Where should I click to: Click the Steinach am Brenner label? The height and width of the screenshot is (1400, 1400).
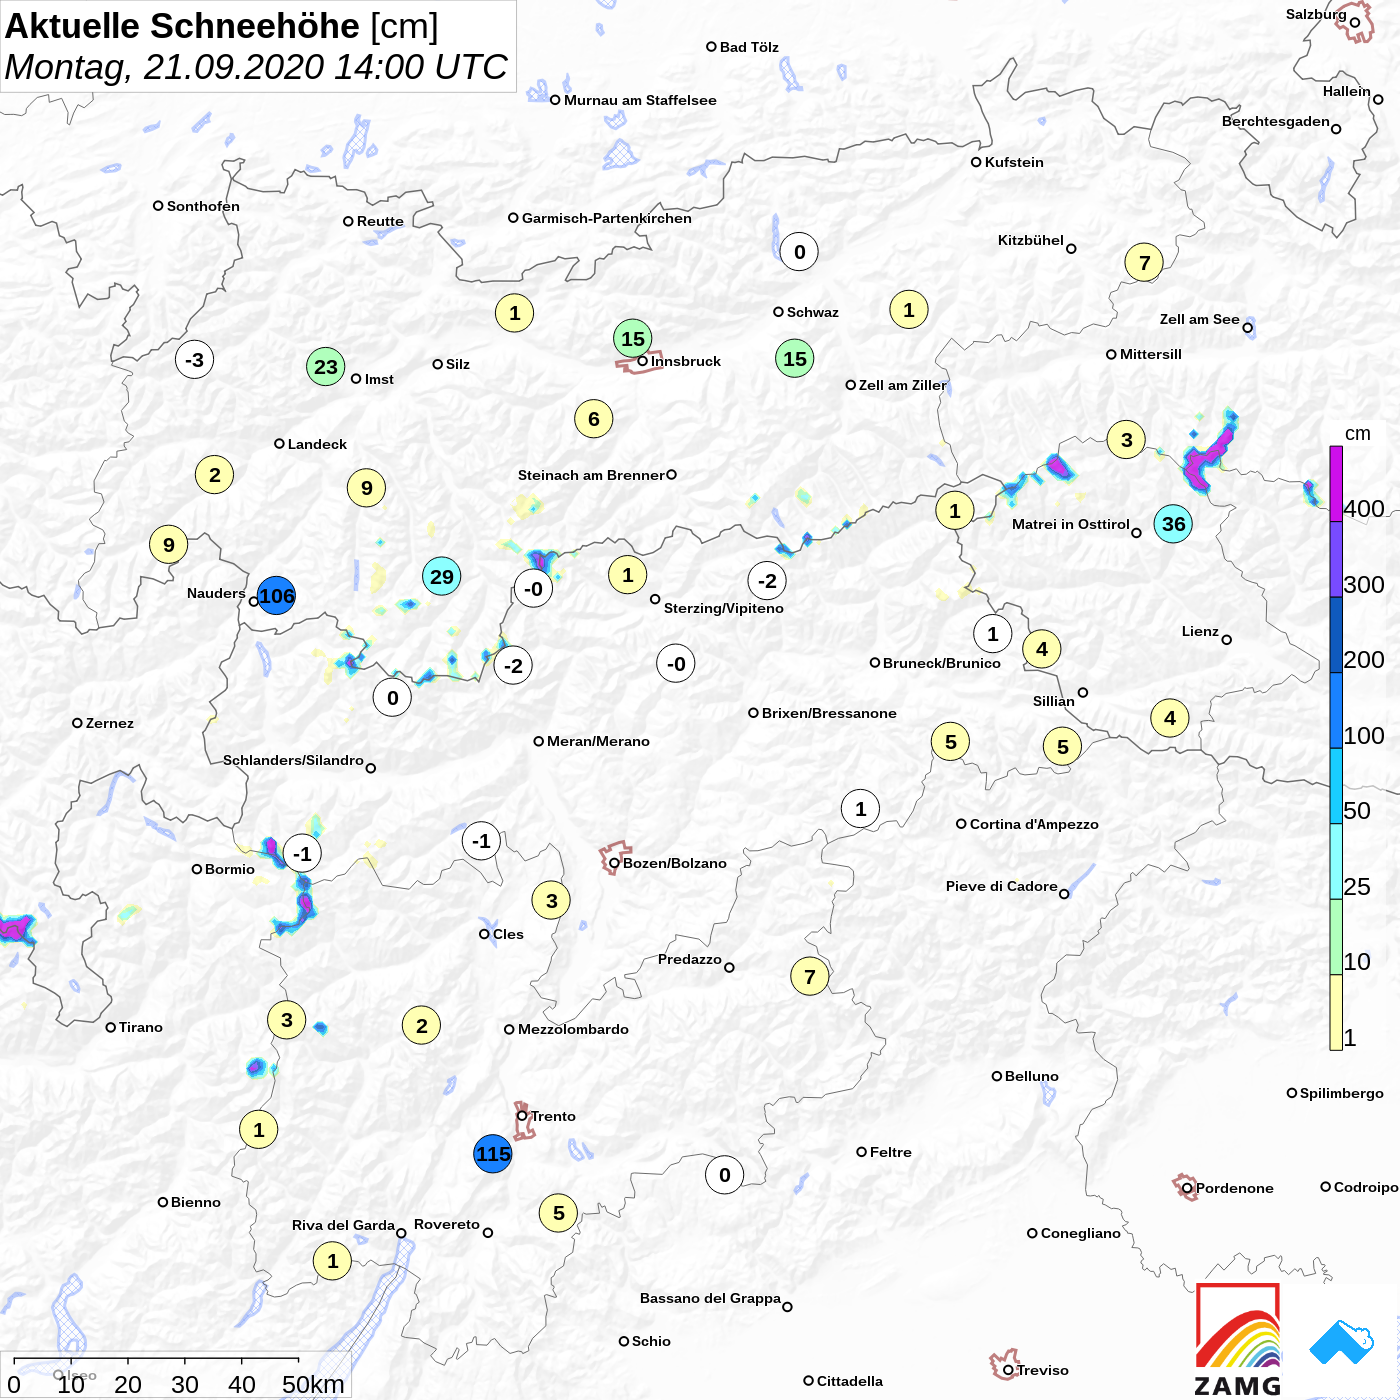[x=591, y=475]
